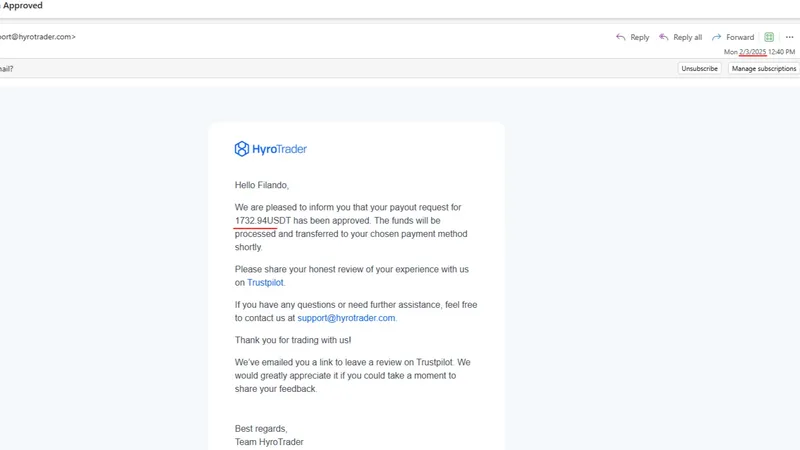
Task: Click the Team HyroTrader signature
Action: [x=269, y=442]
